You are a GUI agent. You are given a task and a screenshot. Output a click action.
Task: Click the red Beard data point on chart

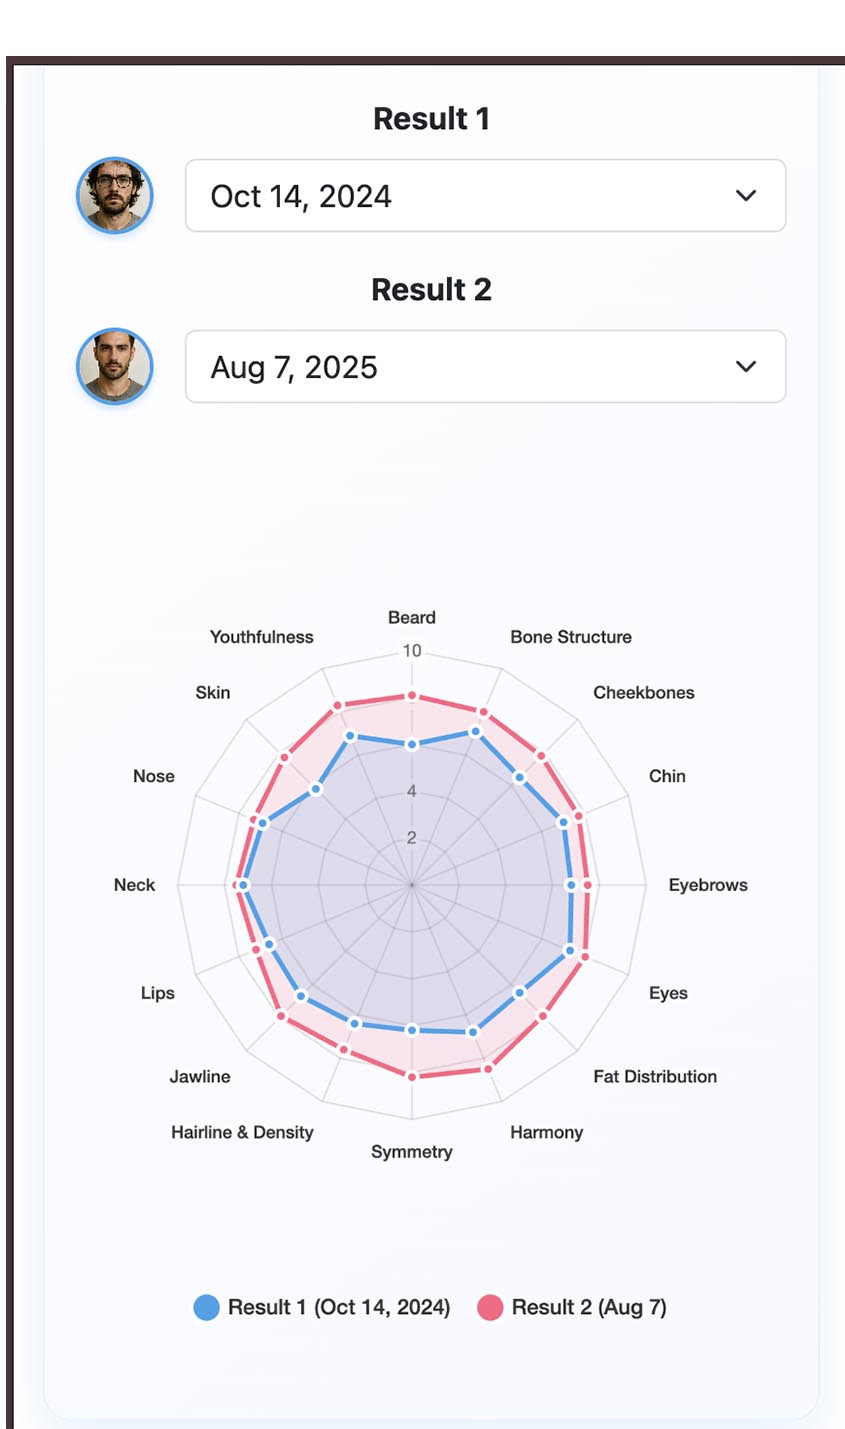click(411, 696)
